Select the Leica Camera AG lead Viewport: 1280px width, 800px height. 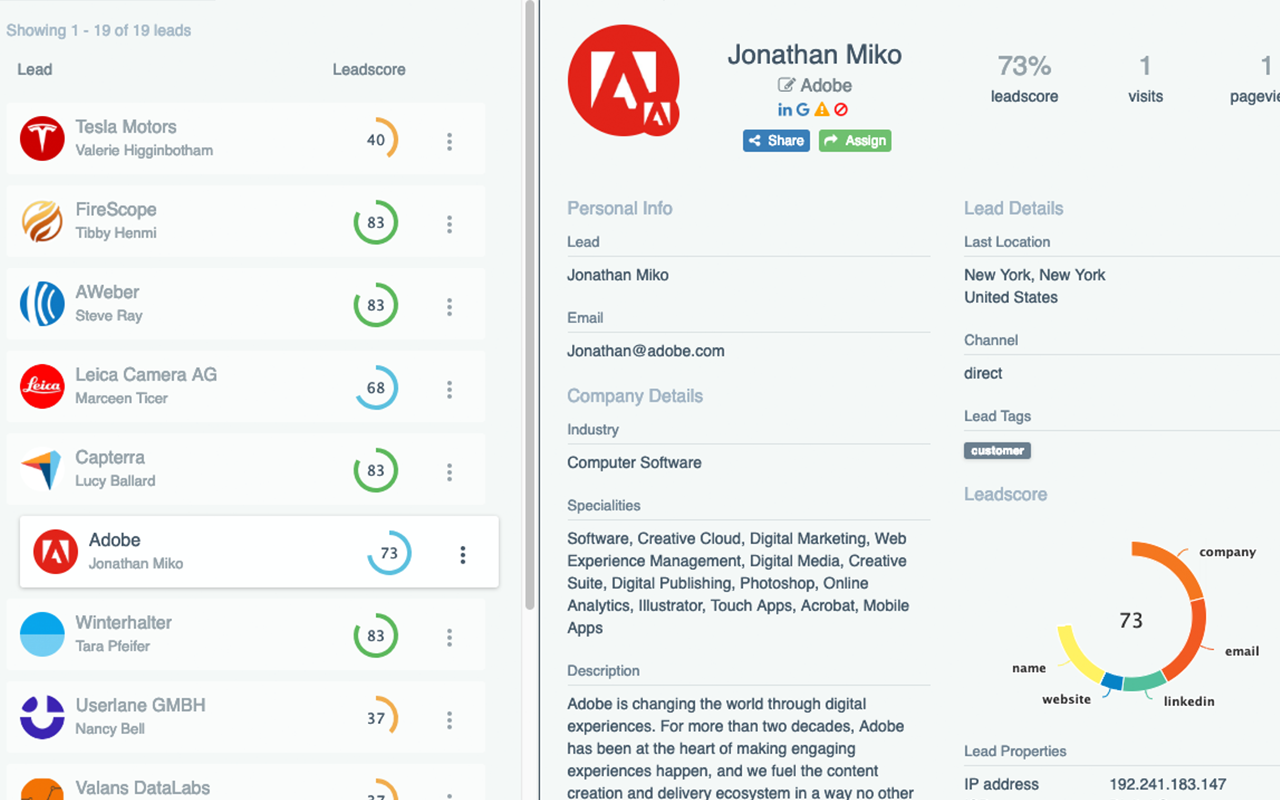[x=246, y=387]
